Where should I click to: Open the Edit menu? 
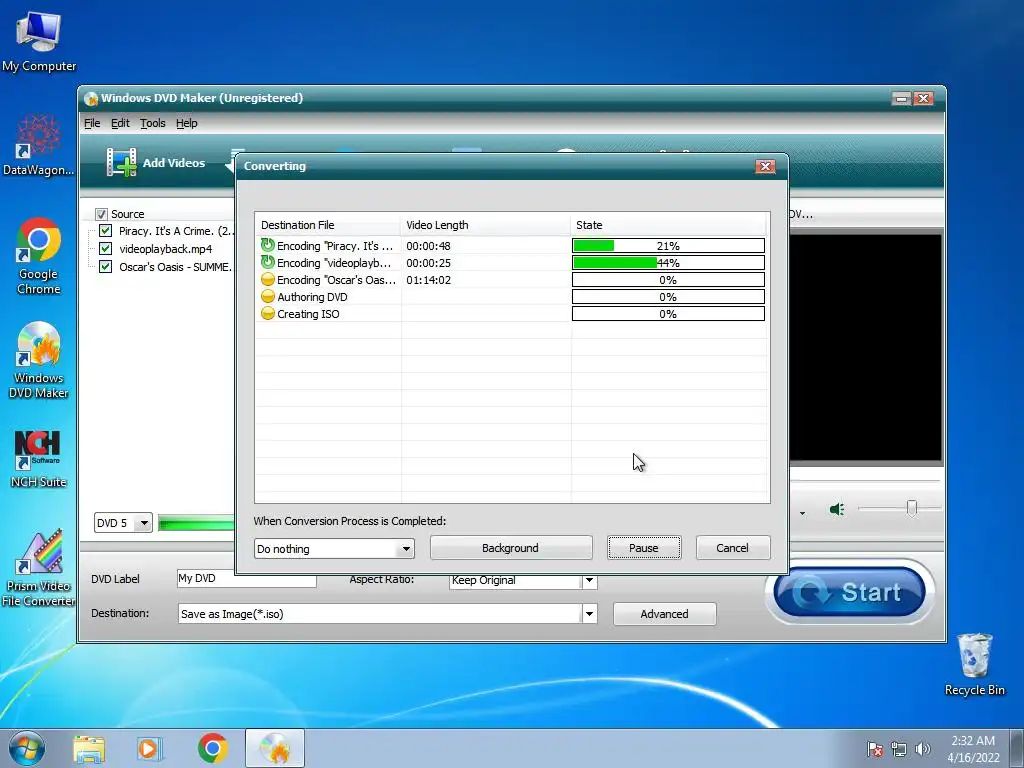(120, 123)
